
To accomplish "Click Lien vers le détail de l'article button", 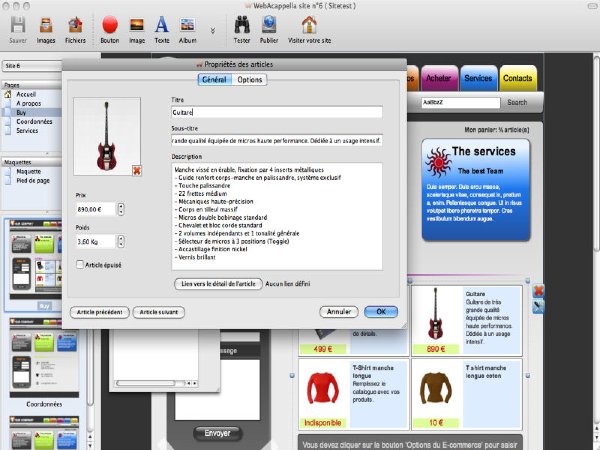I will click(218, 284).
